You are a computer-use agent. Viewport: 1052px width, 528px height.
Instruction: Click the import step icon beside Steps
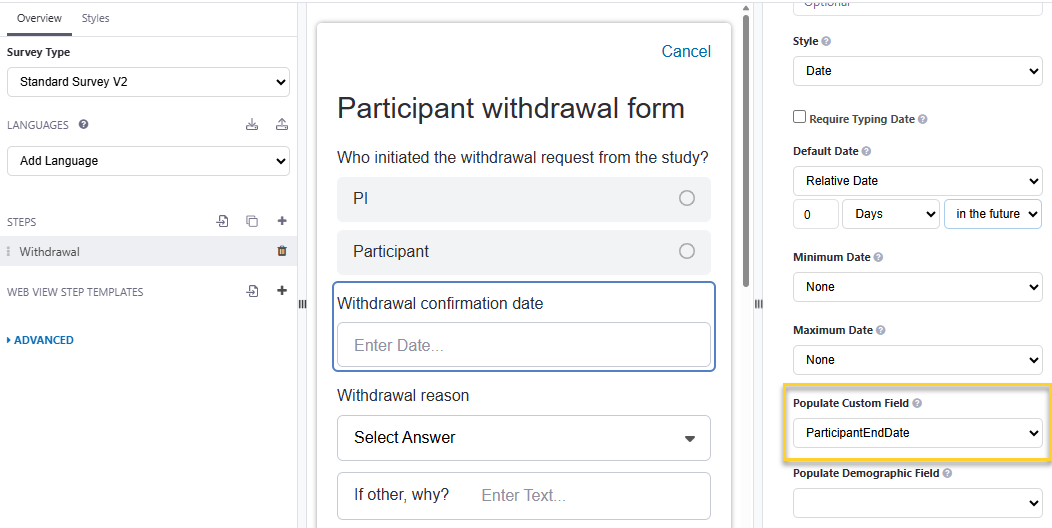coord(222,221)
